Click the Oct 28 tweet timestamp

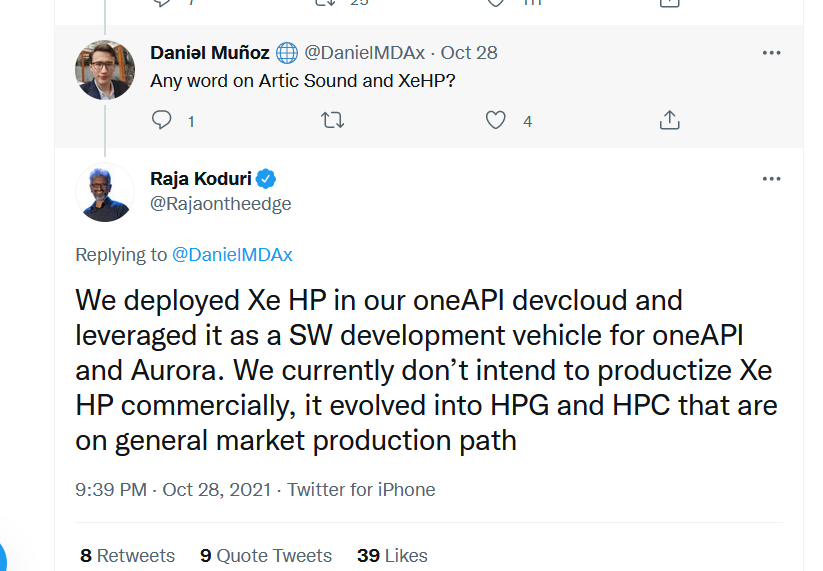pyautogui.click(x=469, y=53)
